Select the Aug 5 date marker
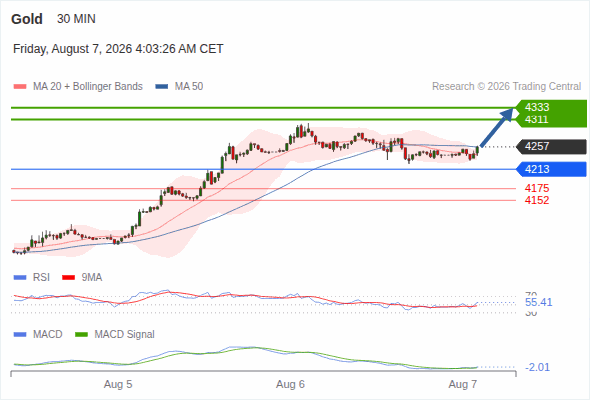Image resolution: width=590 pixels, height=400 pixels. 118,384
